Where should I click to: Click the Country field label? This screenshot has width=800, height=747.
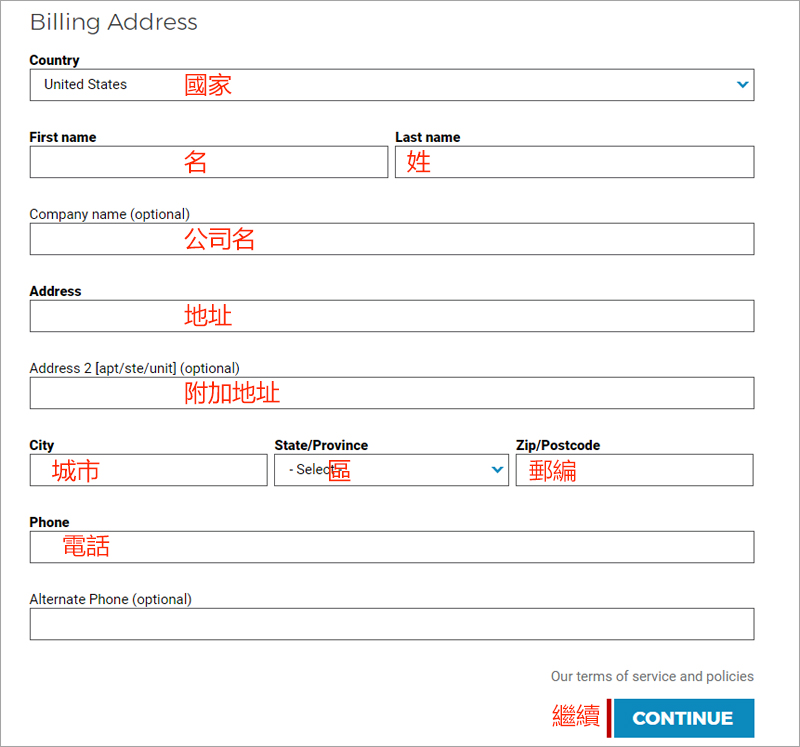point(55,60)
